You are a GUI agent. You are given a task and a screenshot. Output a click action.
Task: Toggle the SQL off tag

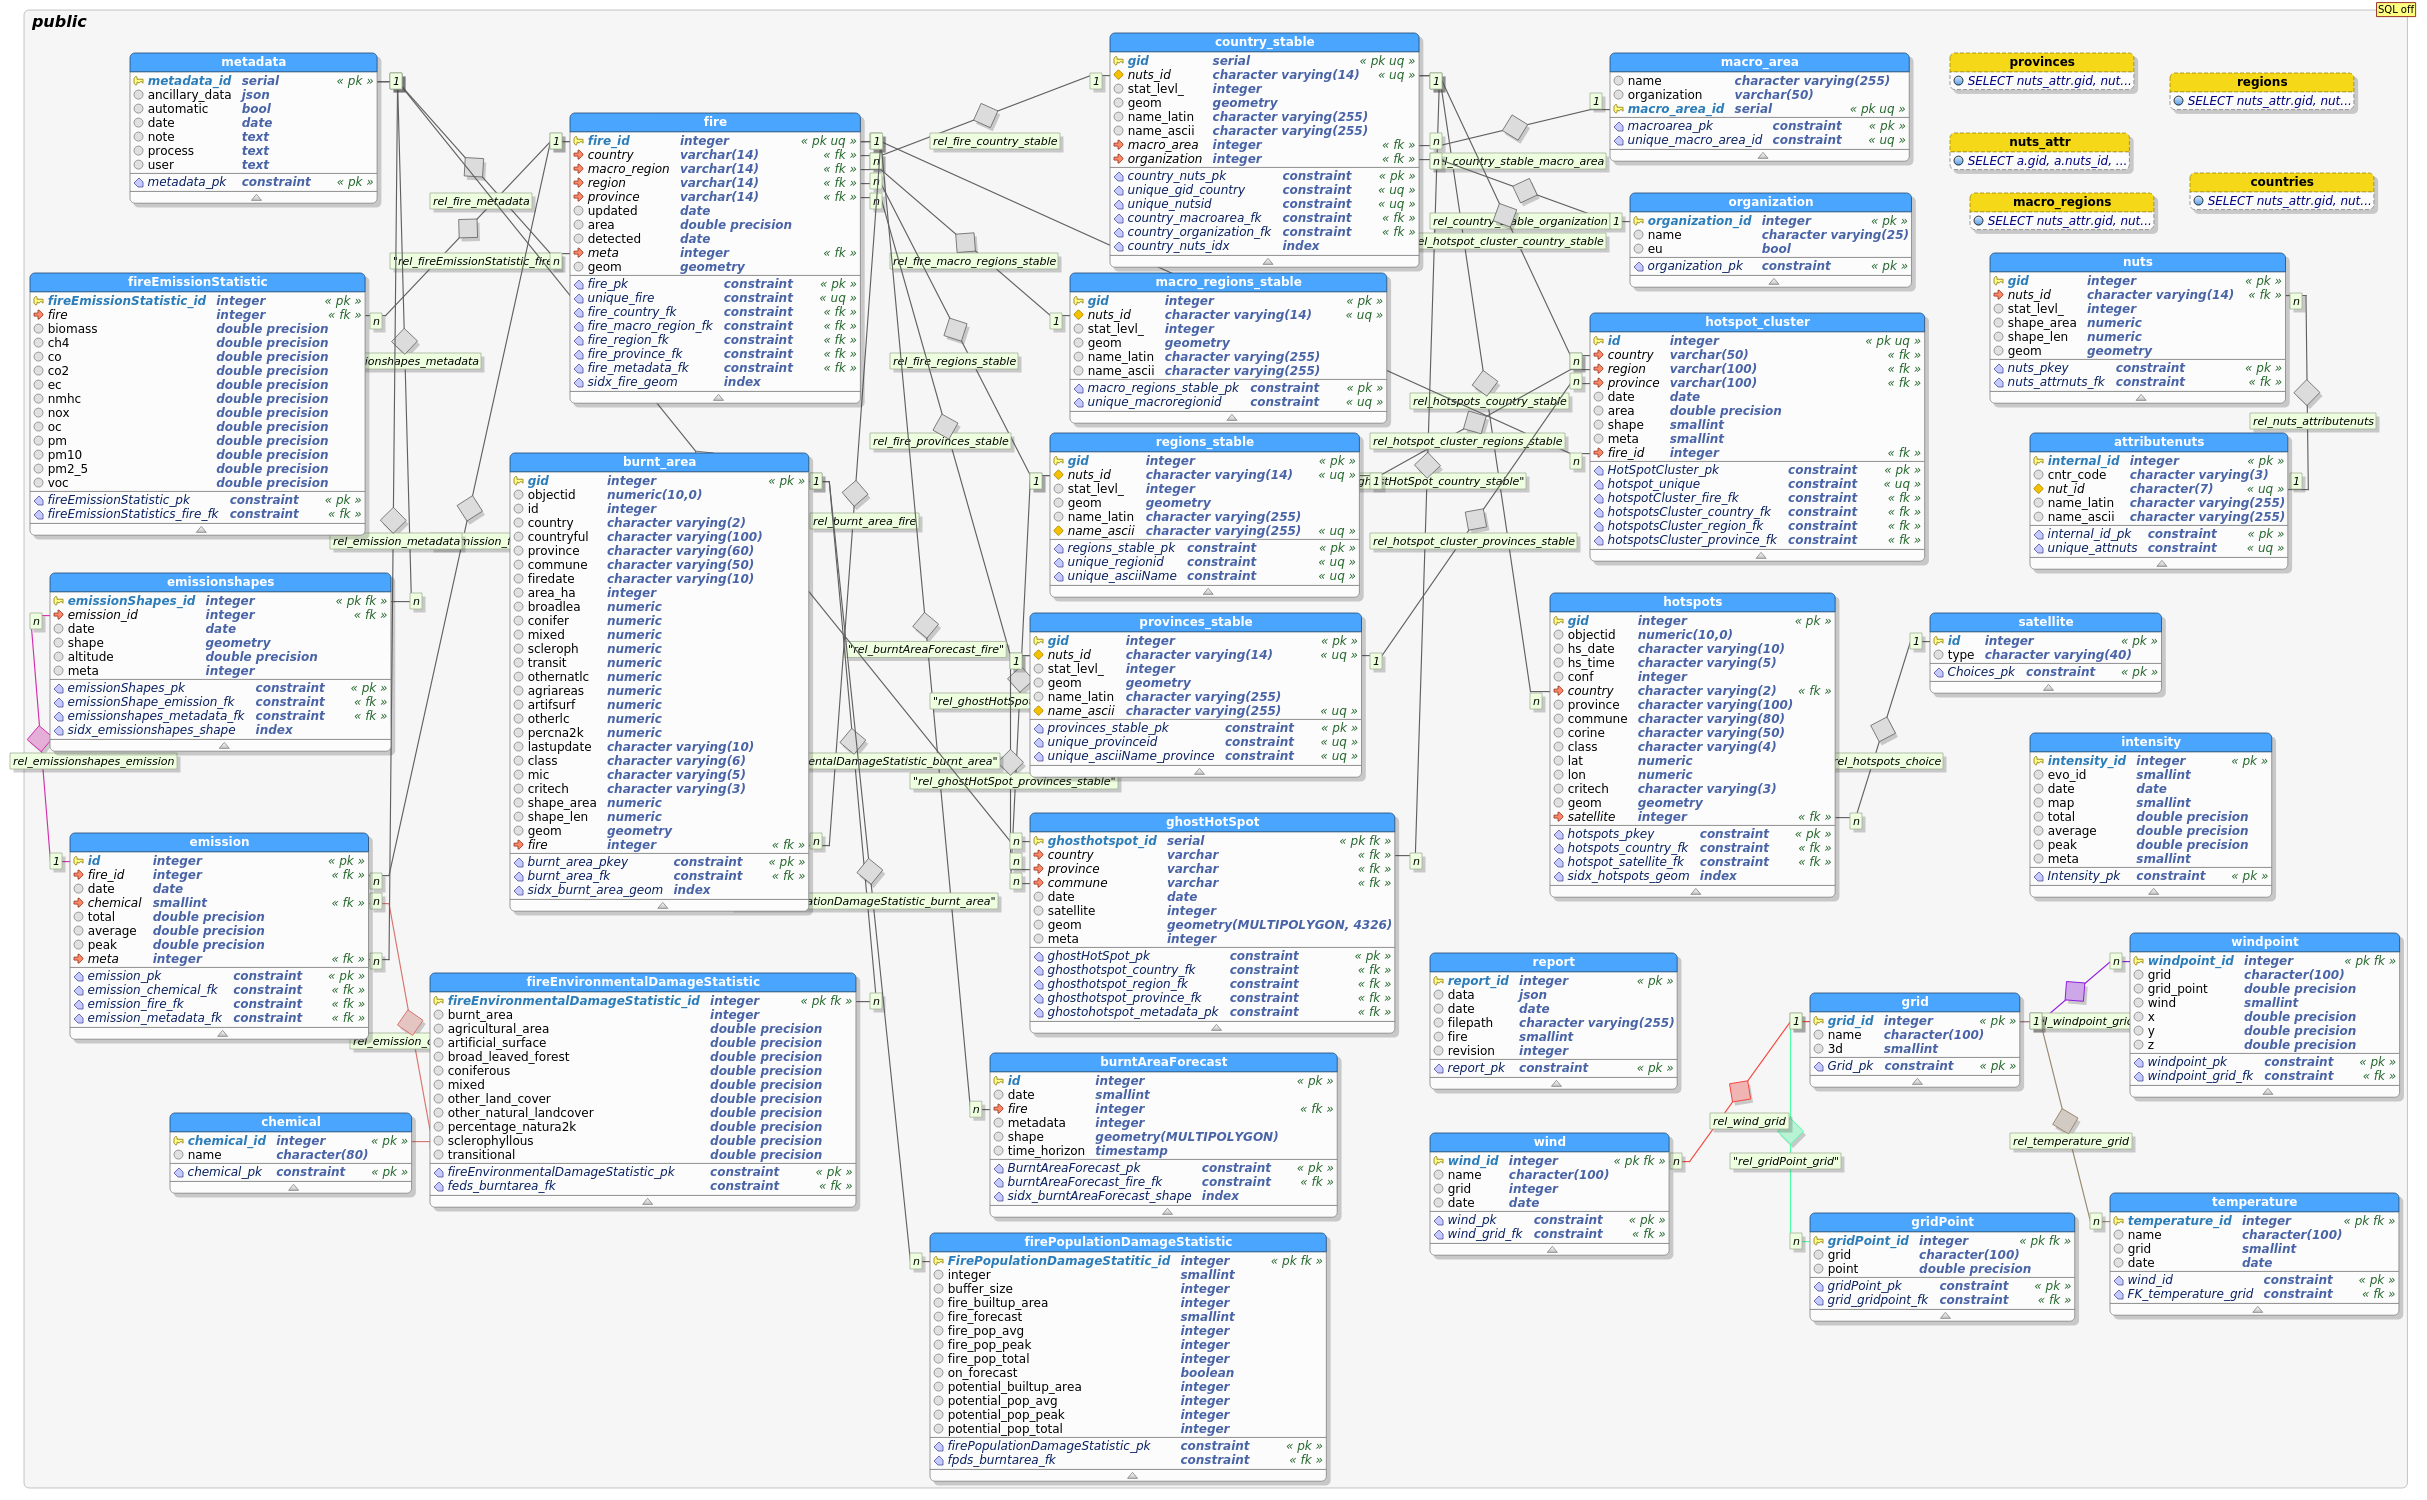[2396, 9]
